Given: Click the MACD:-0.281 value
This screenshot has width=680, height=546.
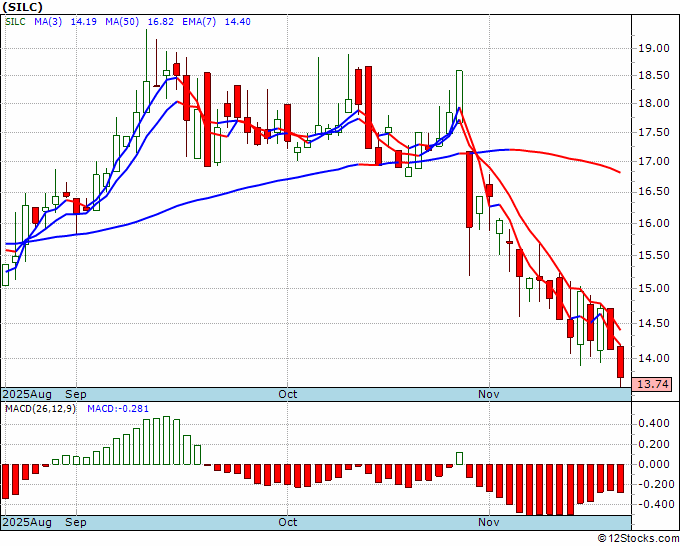Looking at the screenshot, I should point(118,409).
